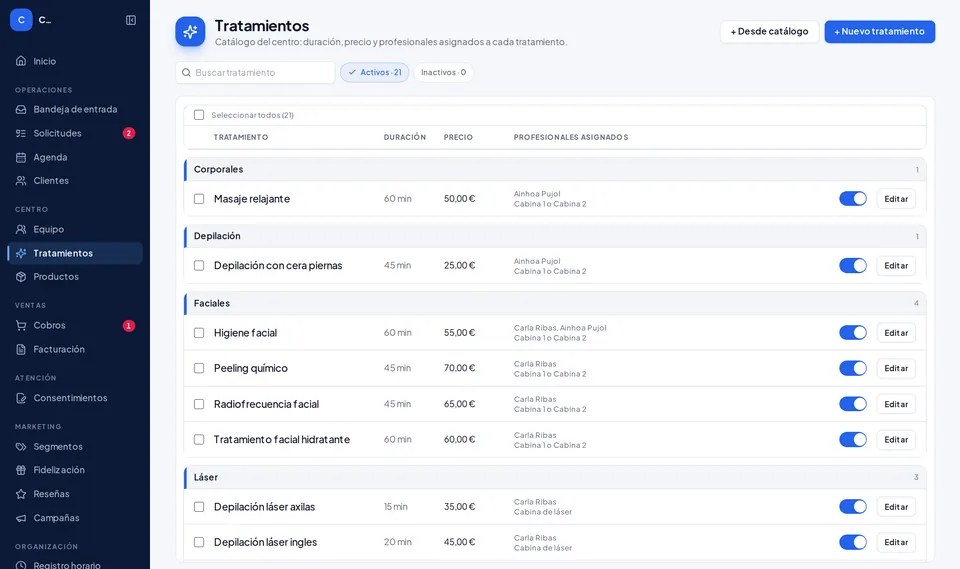960x569 pixels.
Task: Open Campañas megaphone icon
Action: pos(21,518)
